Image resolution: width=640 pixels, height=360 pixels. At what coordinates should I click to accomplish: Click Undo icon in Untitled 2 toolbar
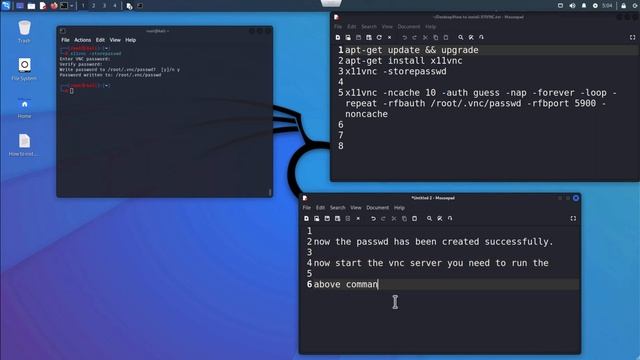click(373, 218)
